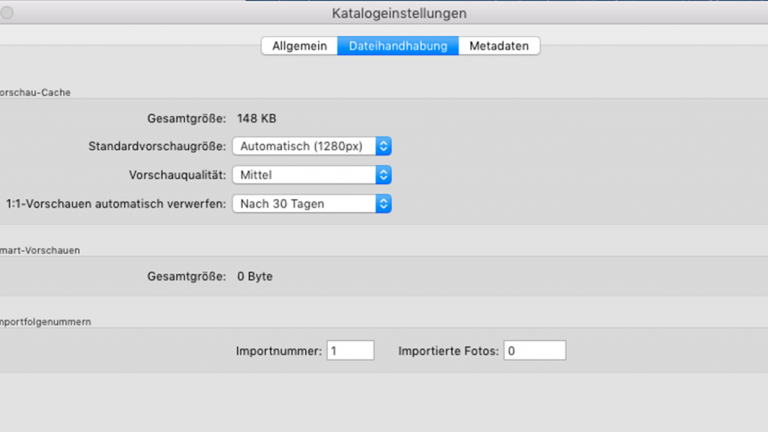Viewport: 768px width, 432px height.
Task: Focus the Importierte Fotos field
Action: pyautogui.click(x=534, y=351)
